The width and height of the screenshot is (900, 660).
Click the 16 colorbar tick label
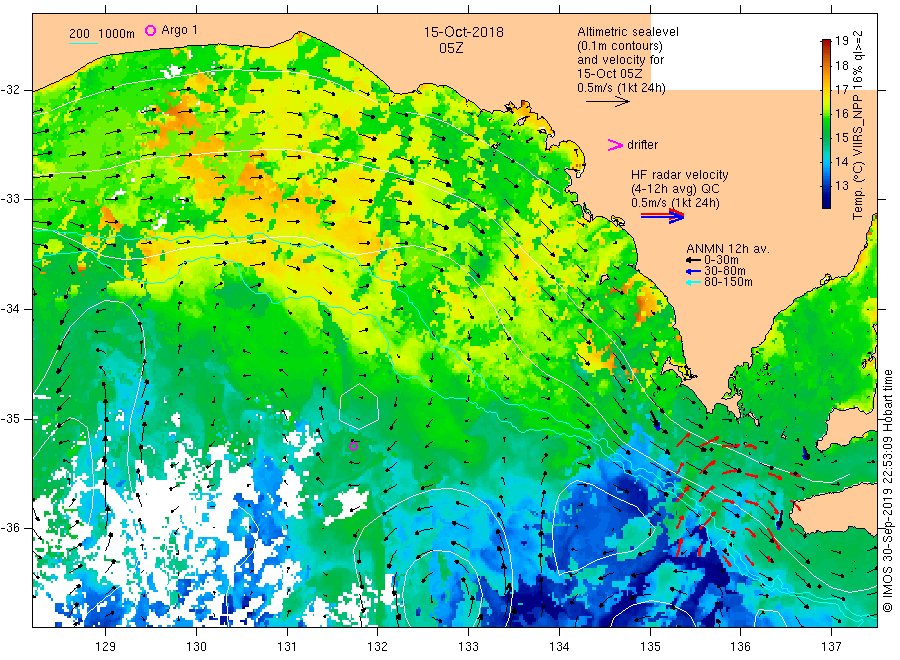[841, 114]
